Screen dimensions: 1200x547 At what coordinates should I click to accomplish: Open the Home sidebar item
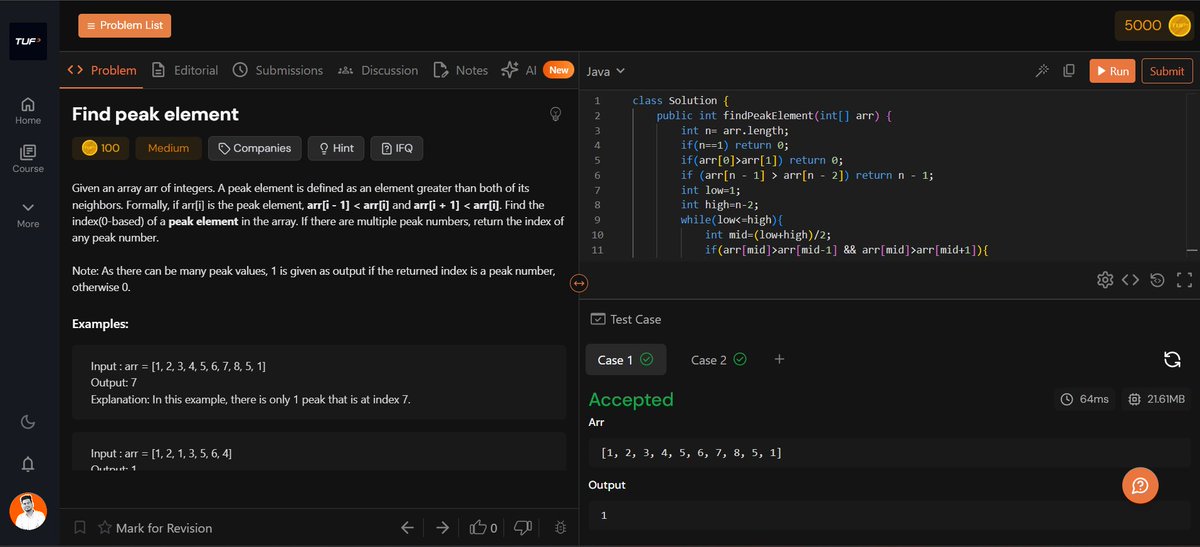click(28, 111)
